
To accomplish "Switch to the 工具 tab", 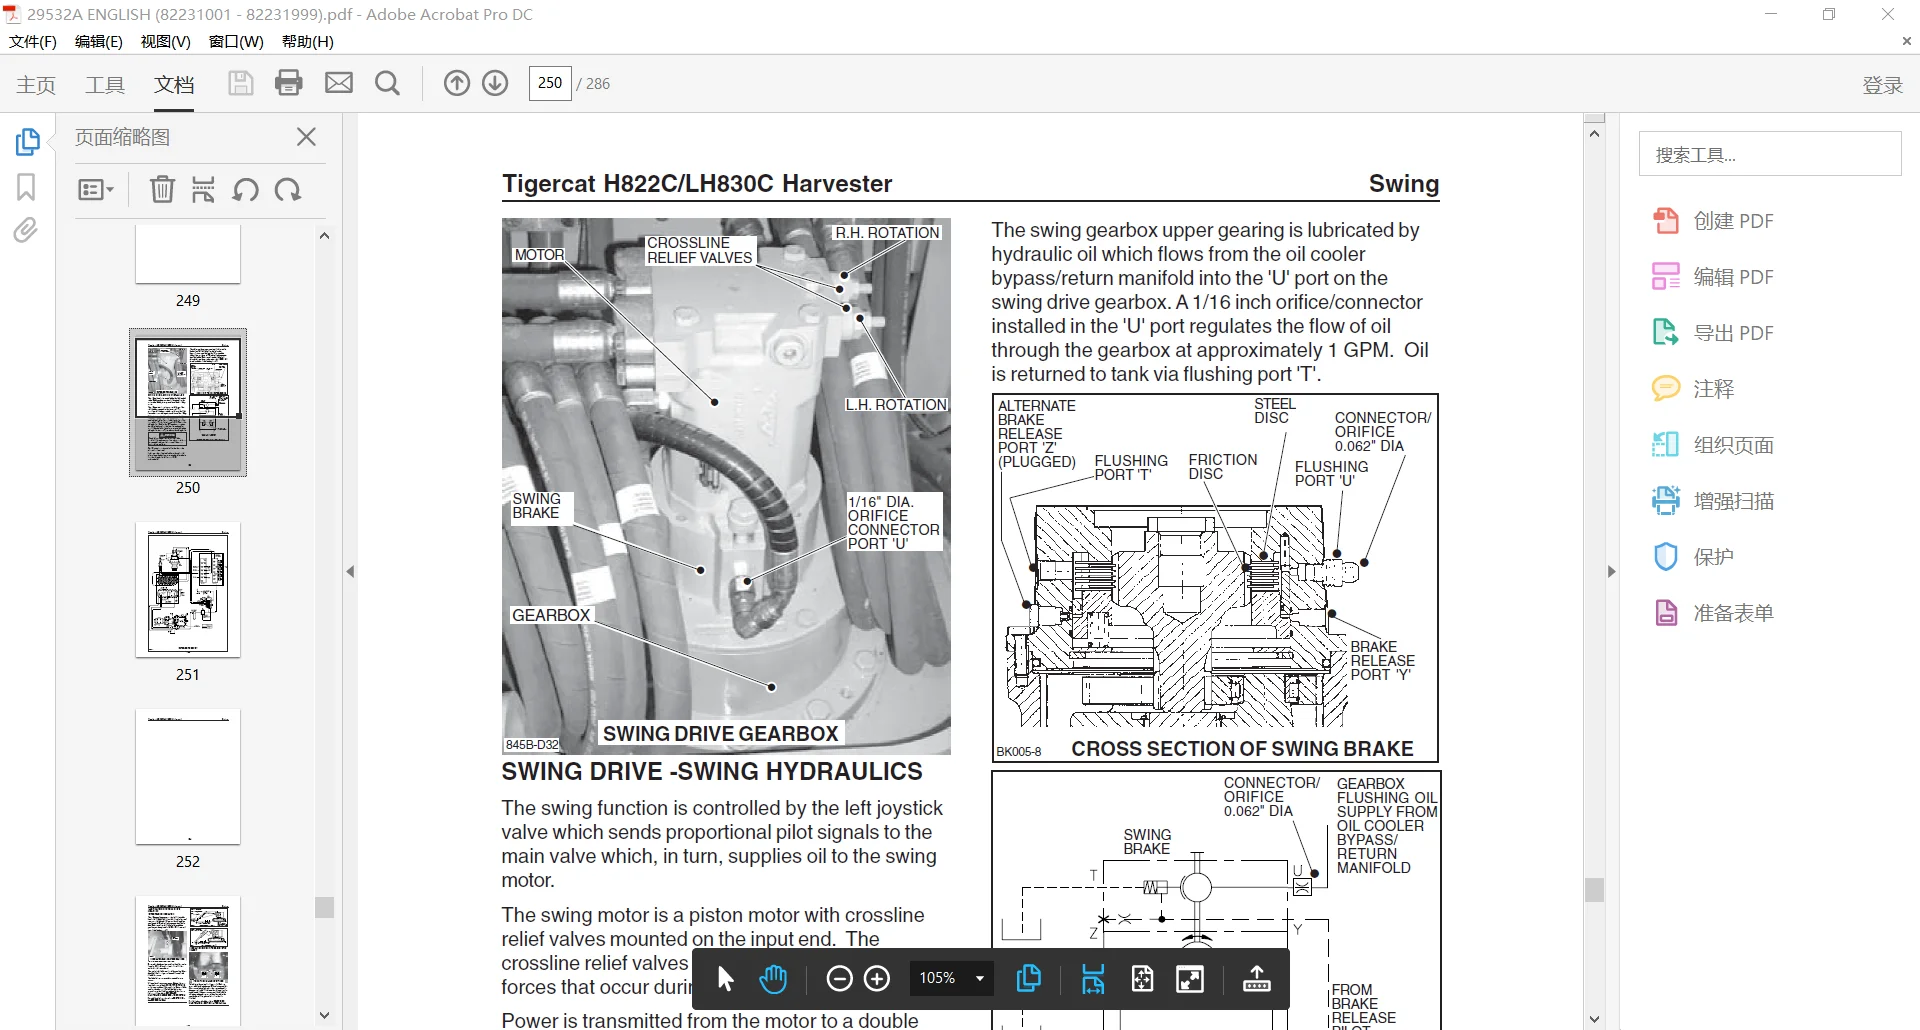I will click(x=105, y=85).
